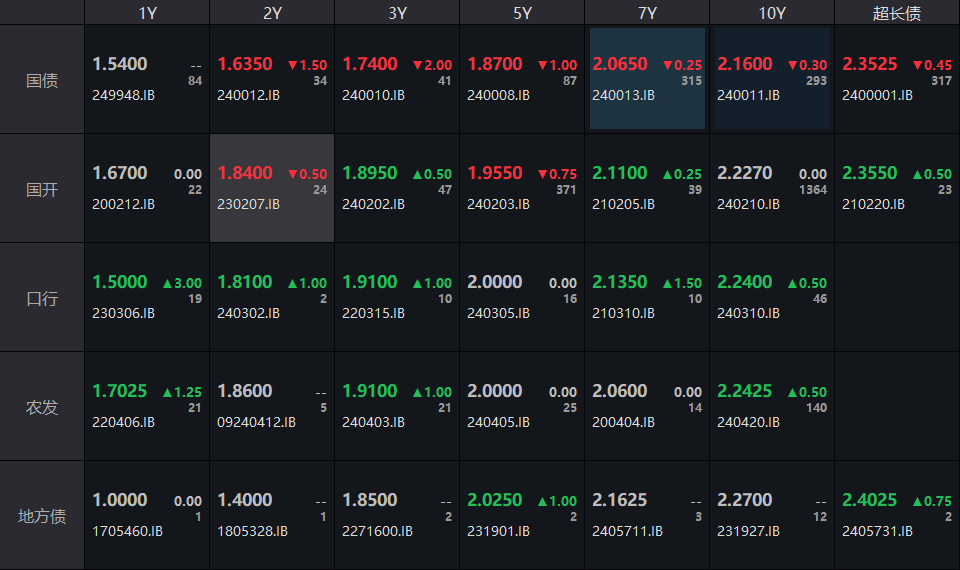Click the 1364 volume figure in 国开 10Y
This screenshot has height=570, width=960.
(813, 190)
